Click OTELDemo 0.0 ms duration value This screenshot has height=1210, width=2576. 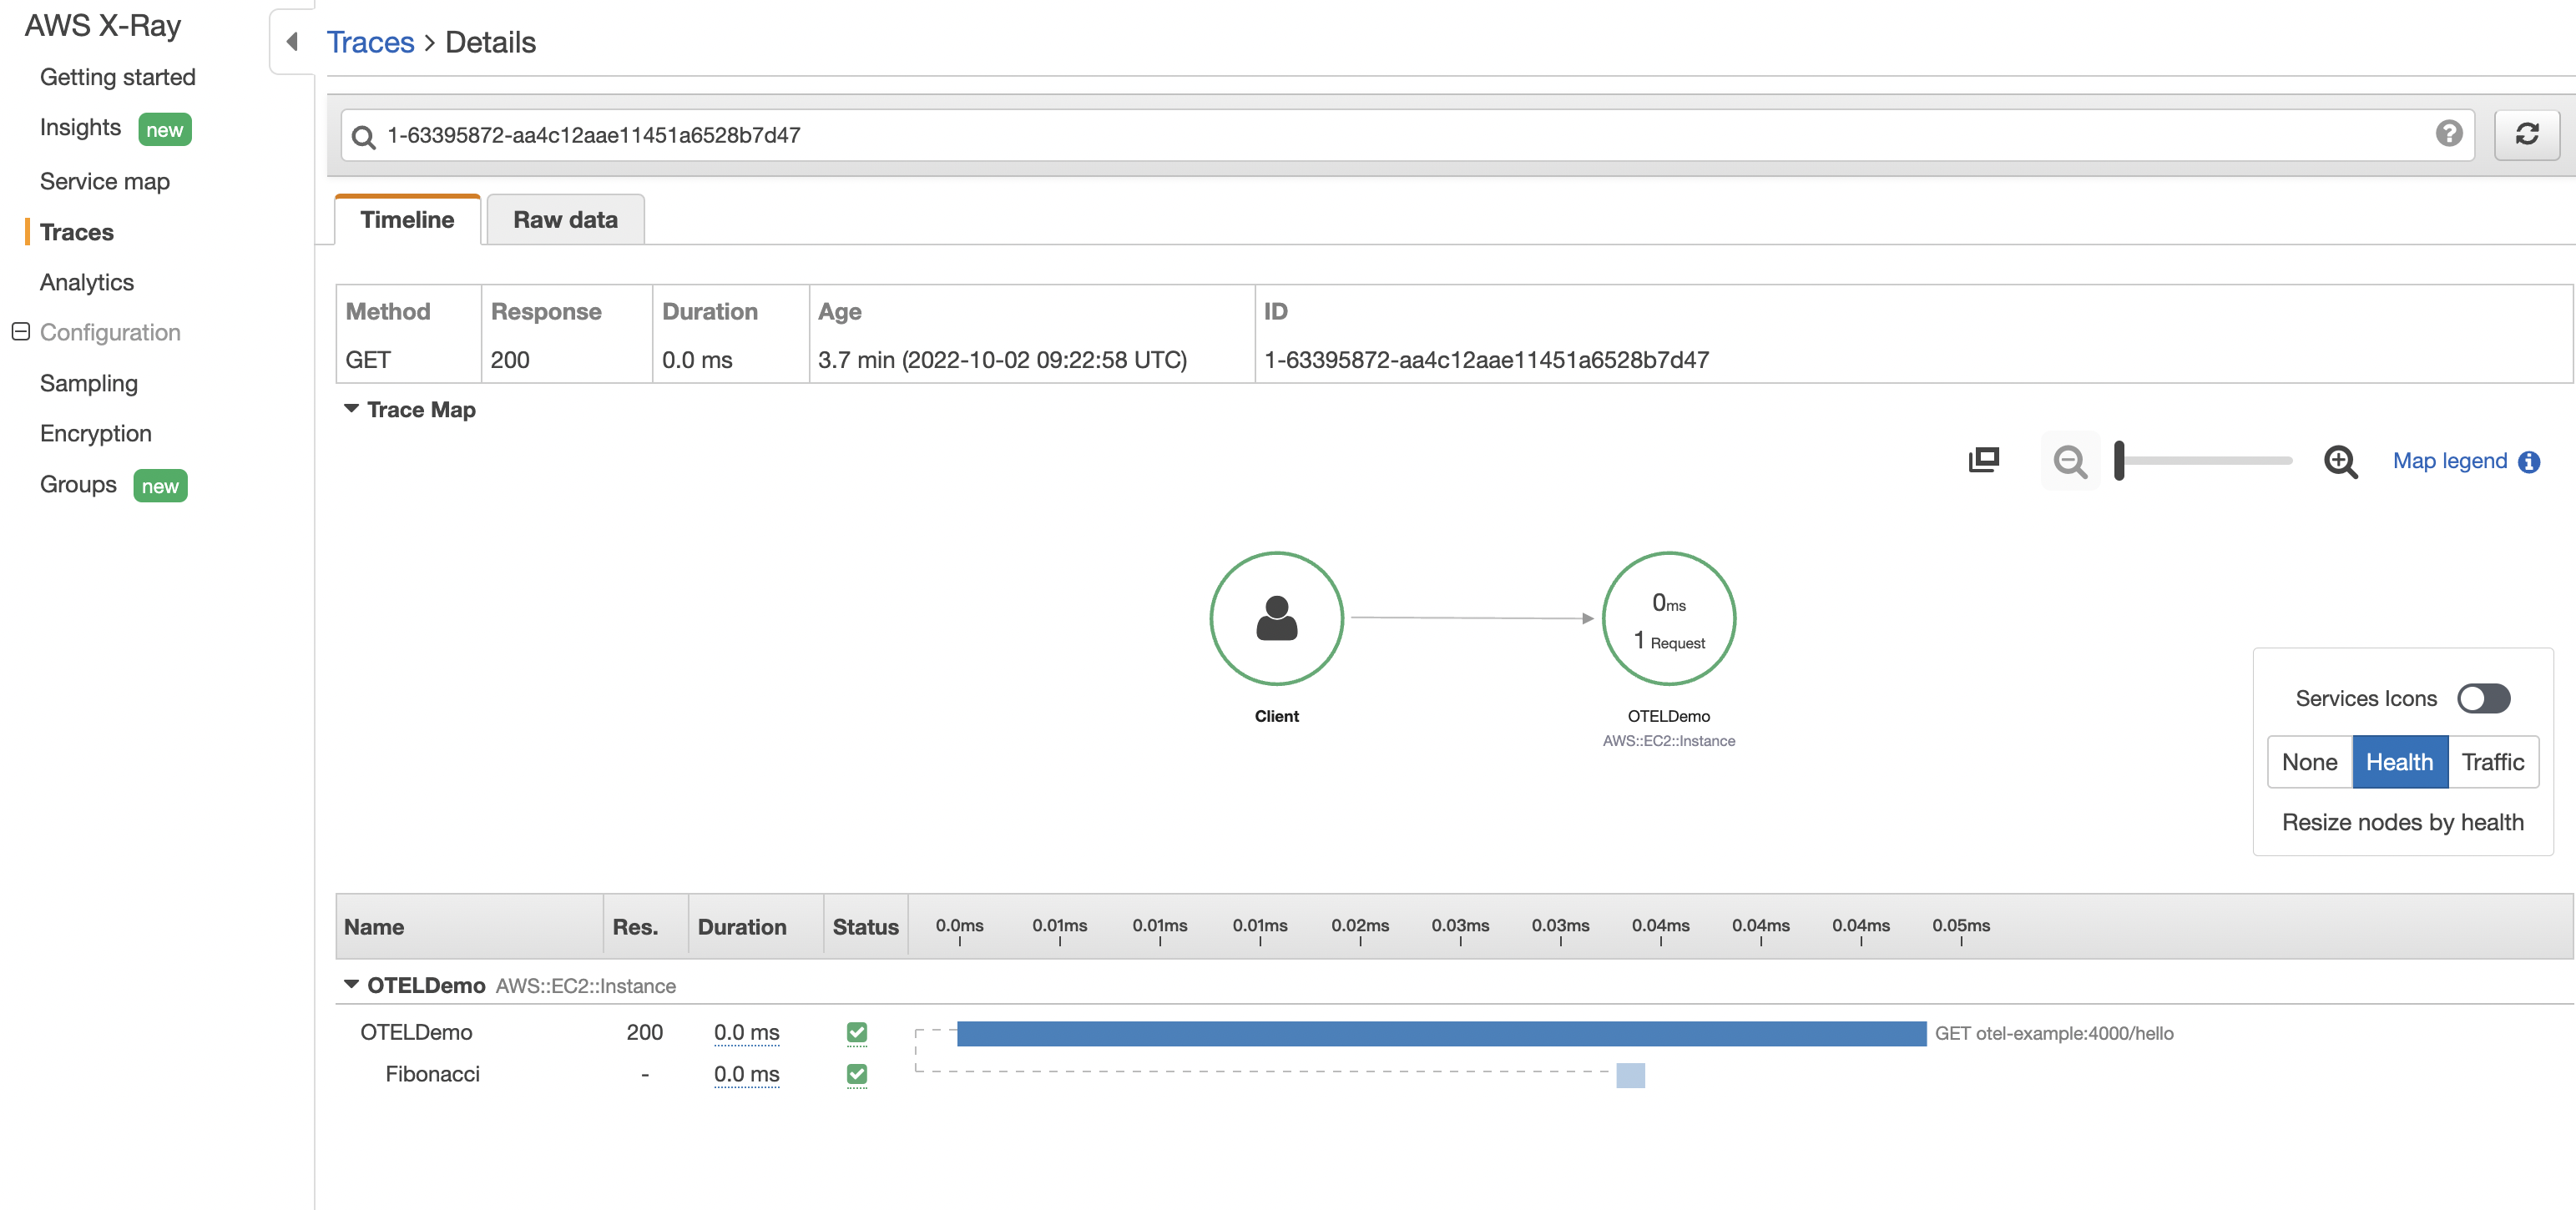(746, 1032)
